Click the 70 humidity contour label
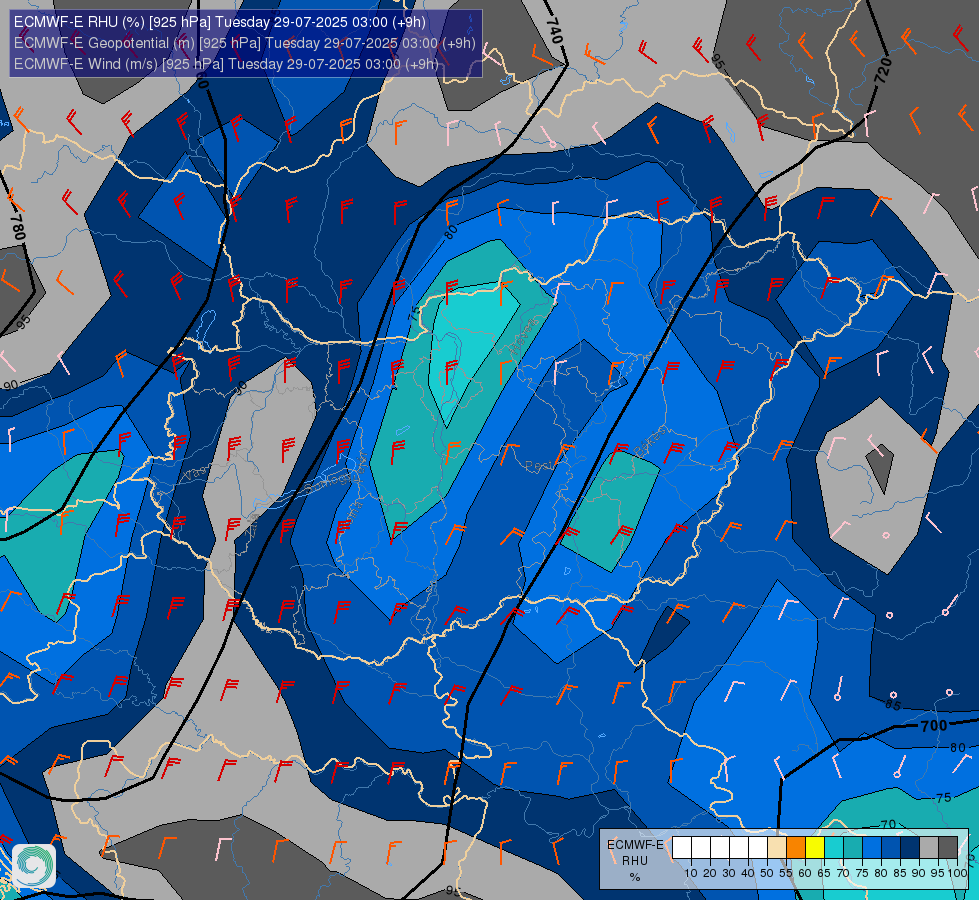Image resolution: width=979 pixels, height=900 pixels. pyautogui.click(x=888, y=824)
